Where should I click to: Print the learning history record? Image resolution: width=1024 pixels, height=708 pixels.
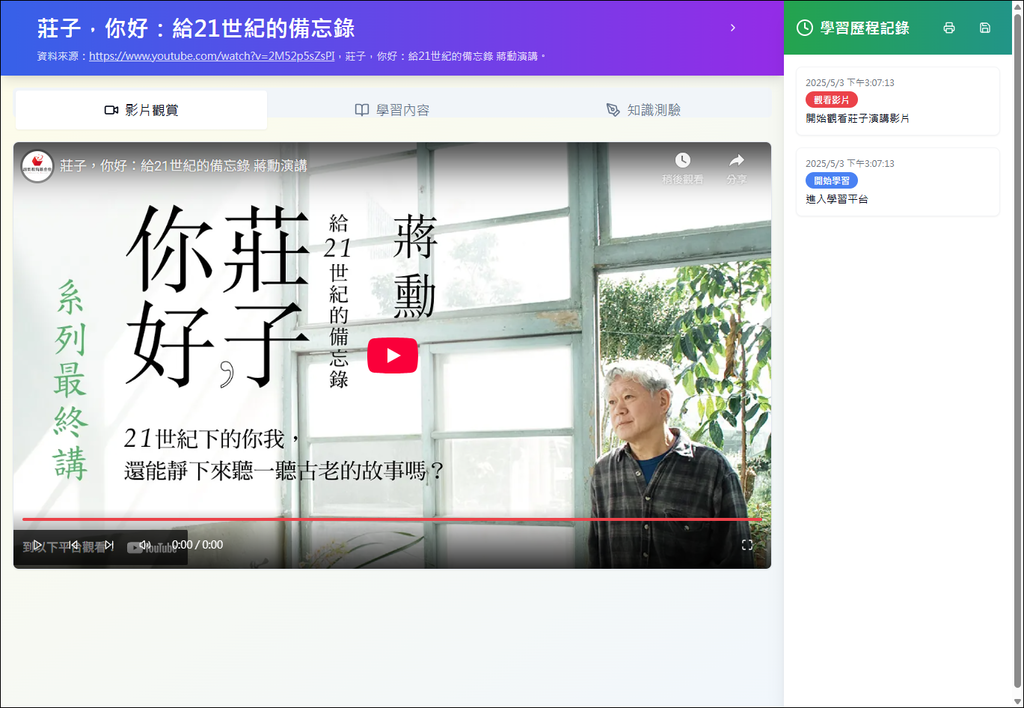[949, 27]
